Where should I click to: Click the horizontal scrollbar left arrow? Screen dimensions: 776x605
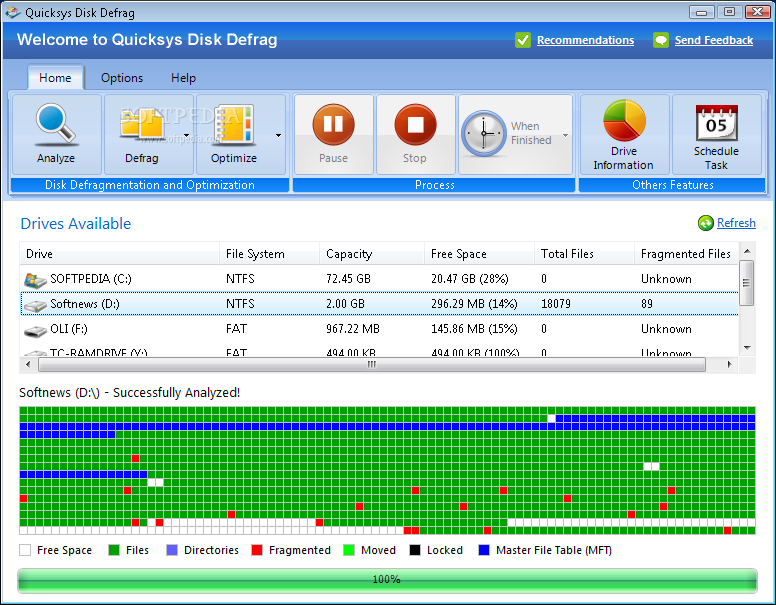28,364
